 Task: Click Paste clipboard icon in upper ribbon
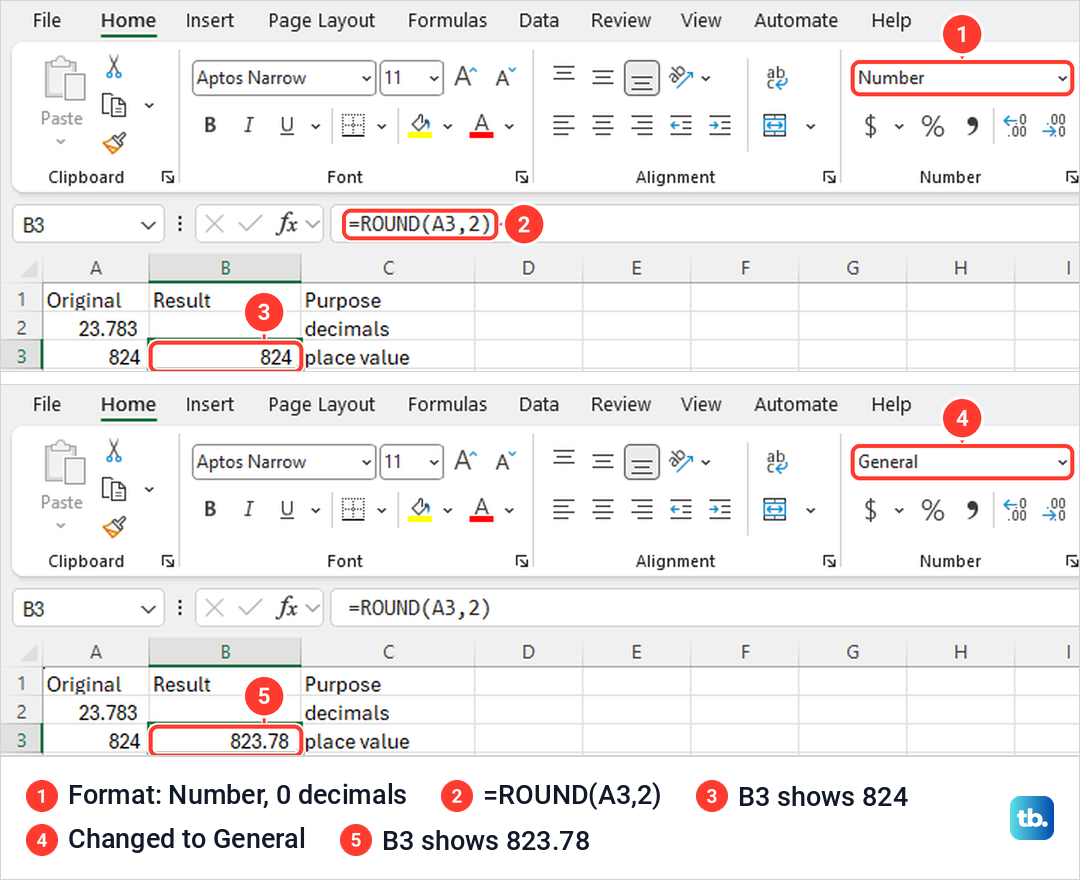point(64,78)
